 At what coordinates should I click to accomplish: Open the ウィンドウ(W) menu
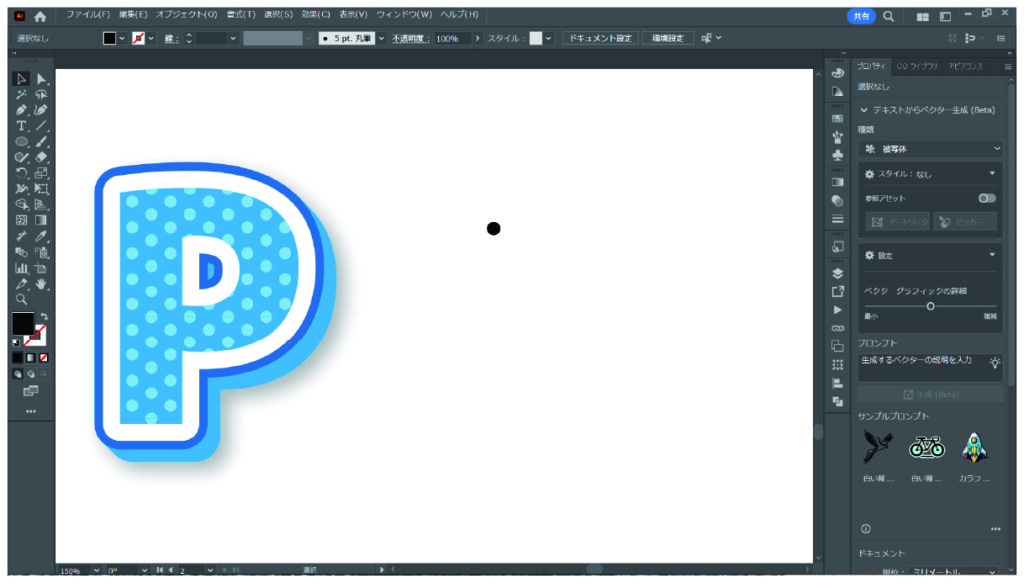point(404,14)
